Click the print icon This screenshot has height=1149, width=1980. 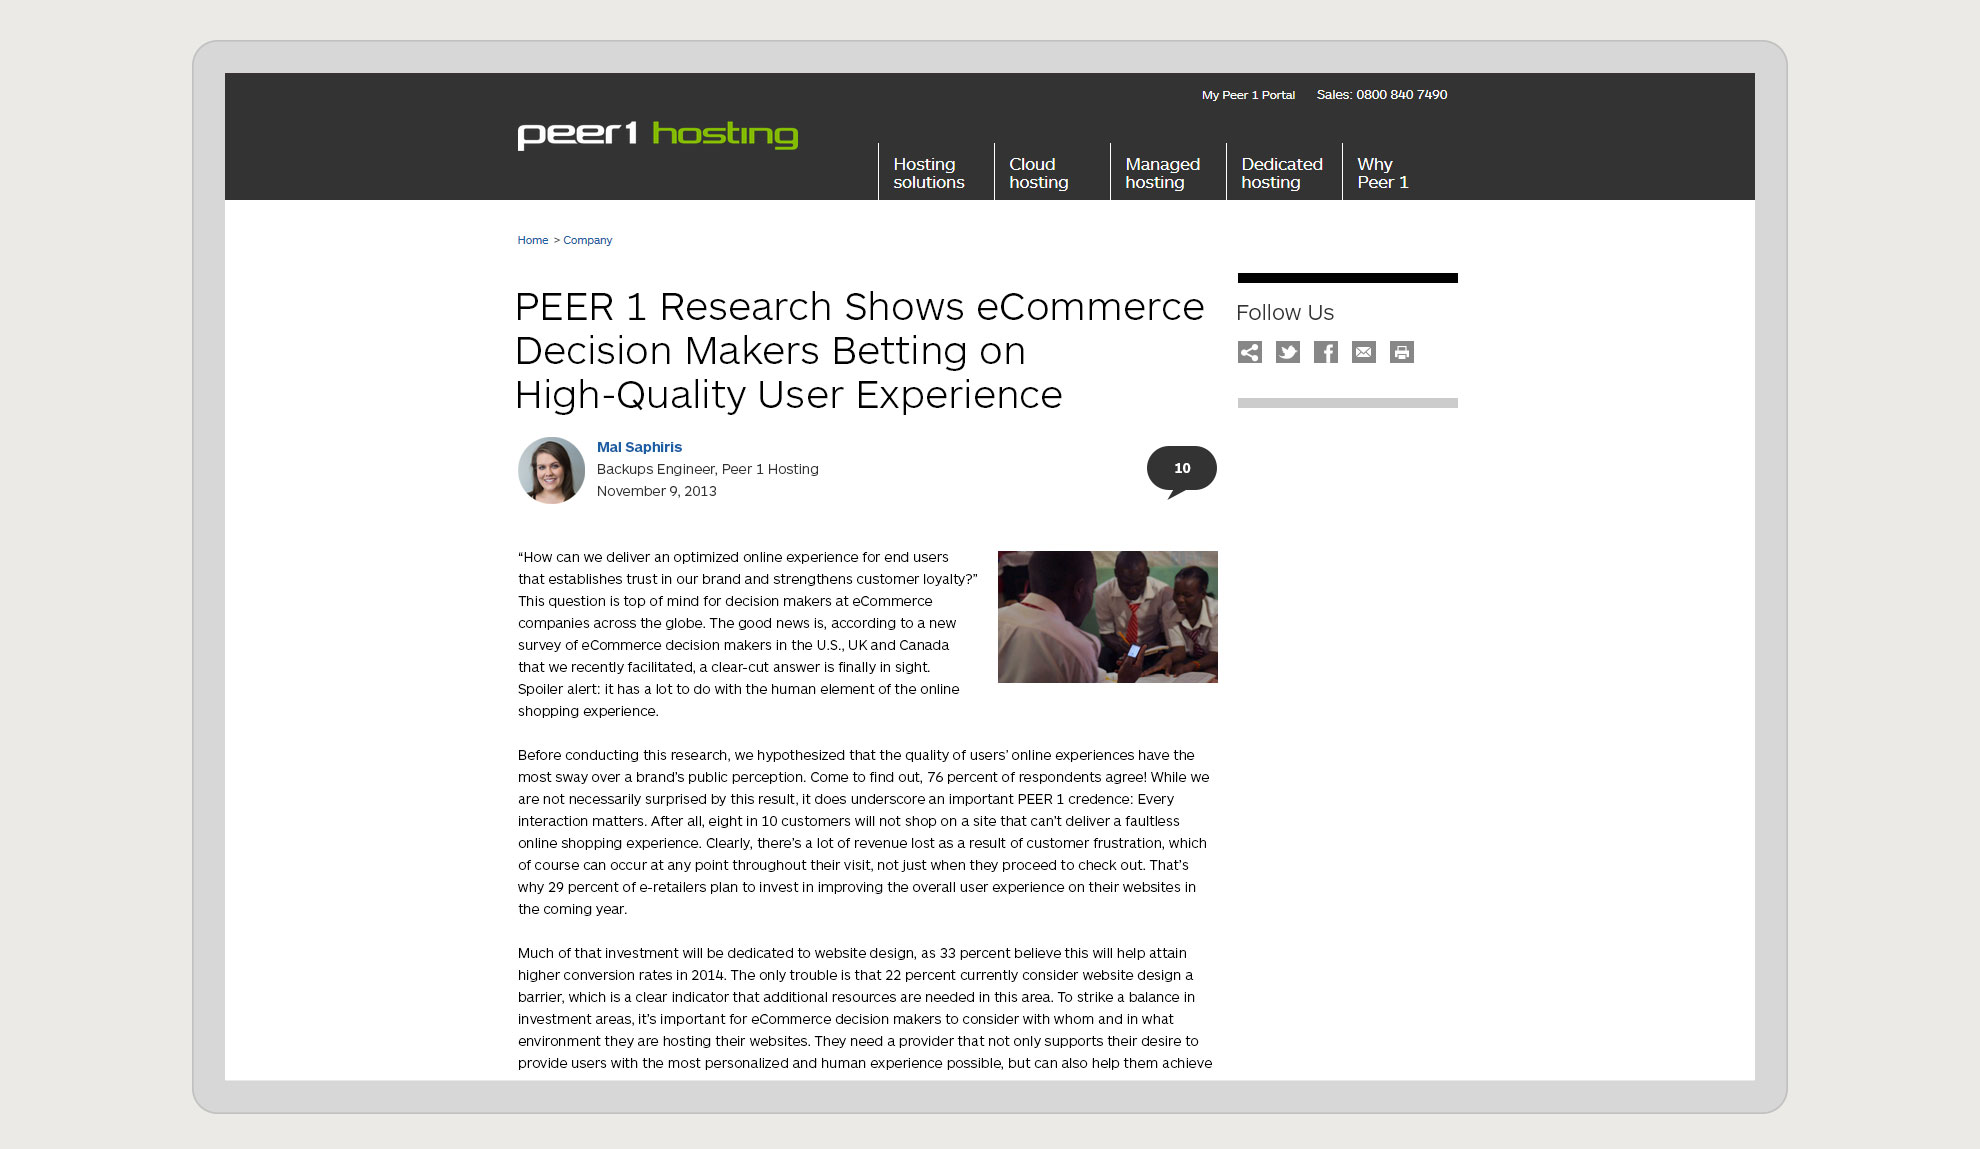point(1401,352)
